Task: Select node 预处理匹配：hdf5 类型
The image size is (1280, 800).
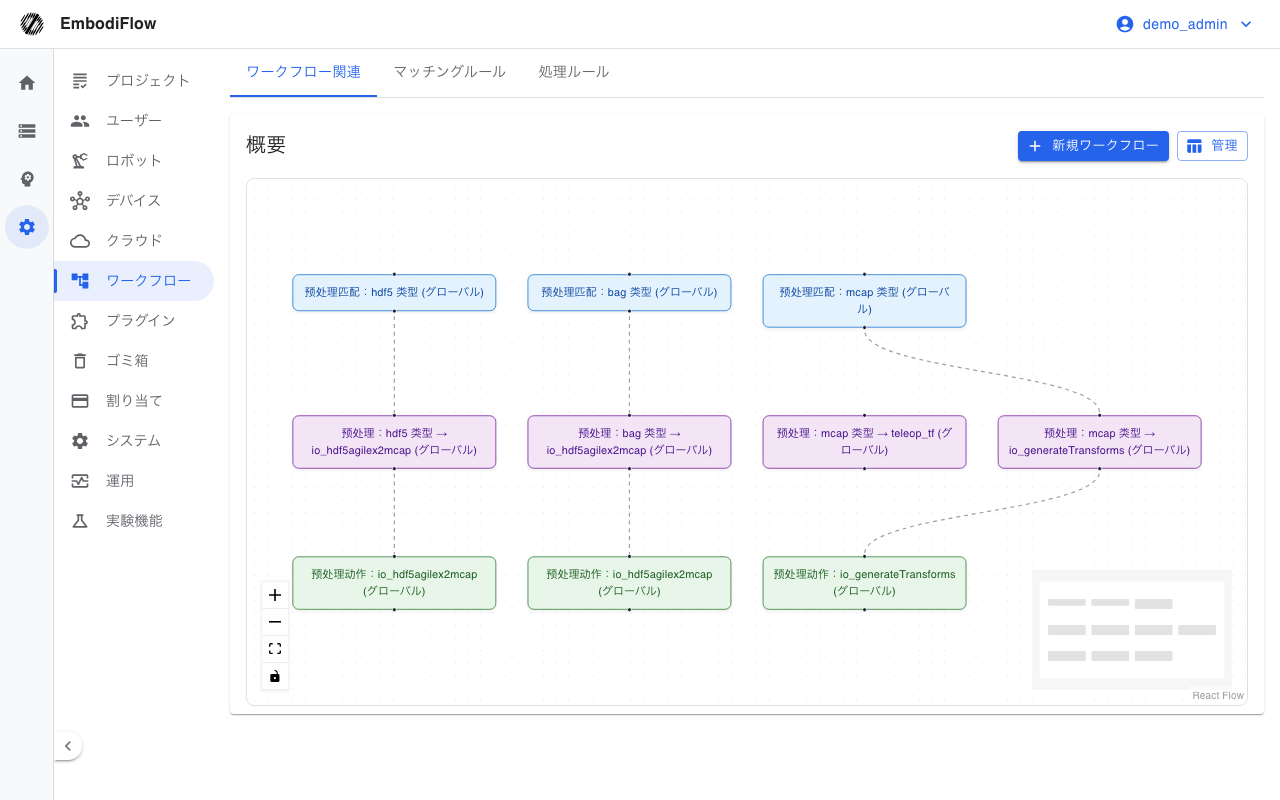Action: (x=394, y=293)
